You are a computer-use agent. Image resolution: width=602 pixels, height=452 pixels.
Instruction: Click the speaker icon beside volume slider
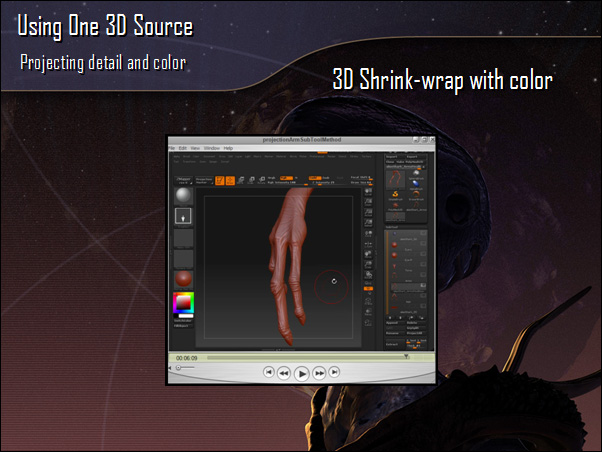pyautogui.click(x=170, y=368)
